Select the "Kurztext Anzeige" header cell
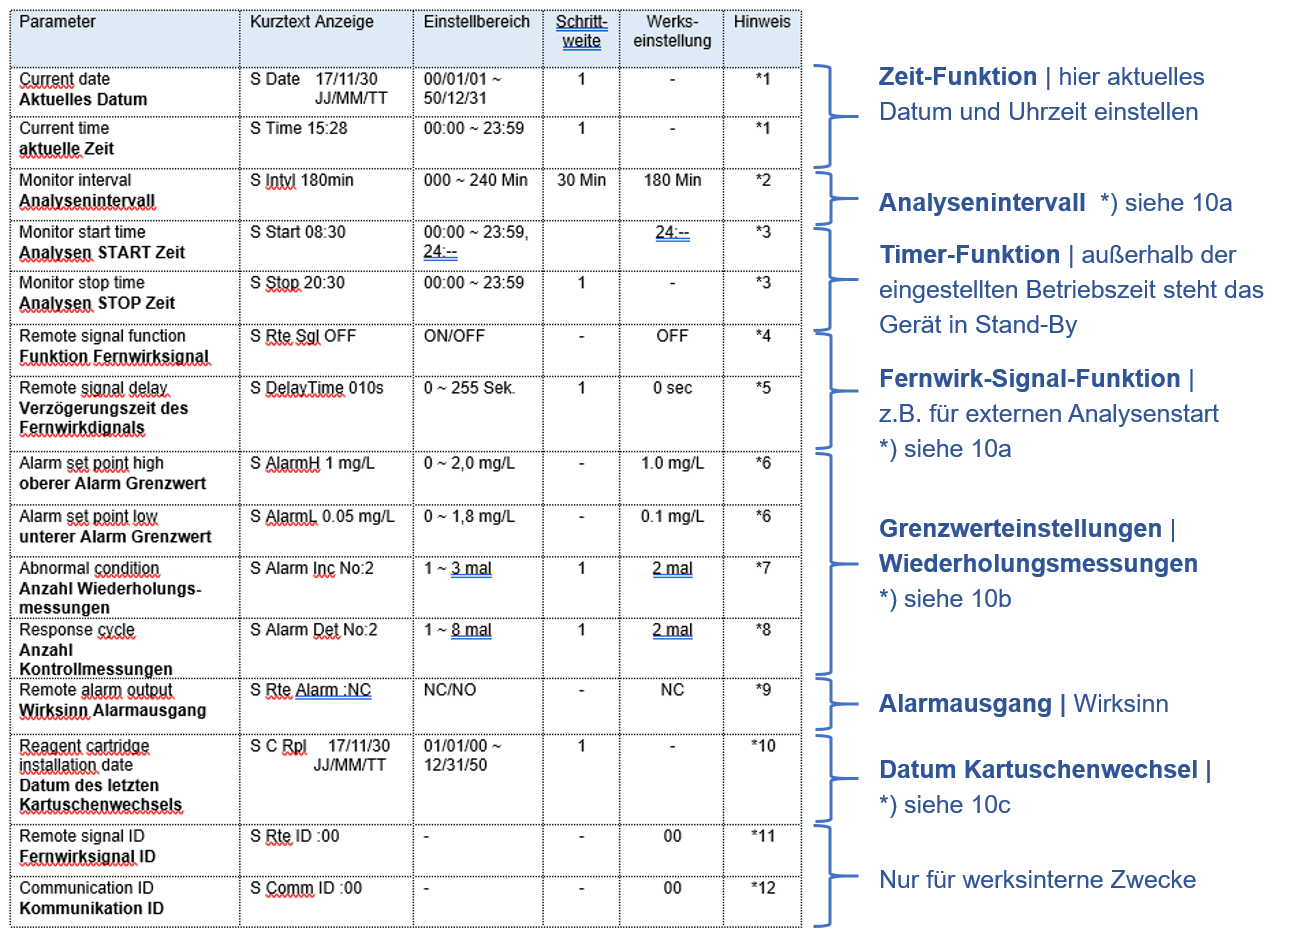The image size is (1289, 936). pos(312,22)
